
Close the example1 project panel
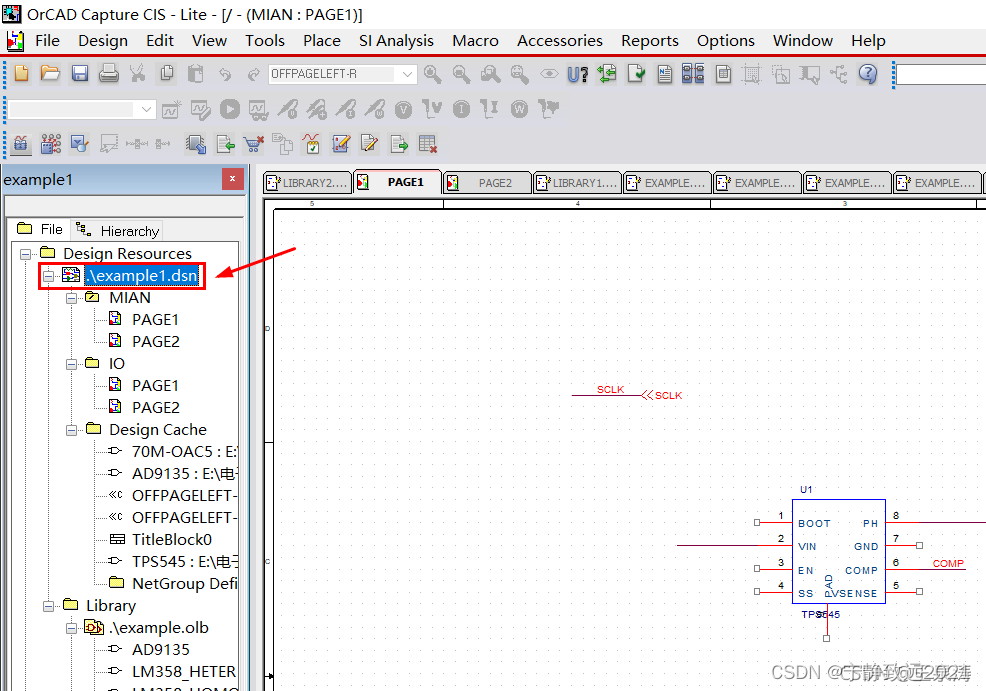tap(232, 180)
